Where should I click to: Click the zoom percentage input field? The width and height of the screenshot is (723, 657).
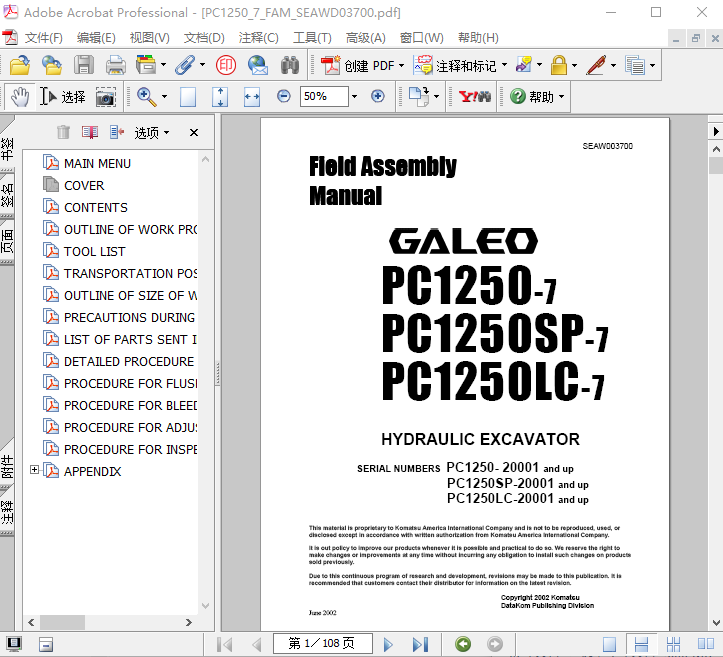[x=324, y=96]
